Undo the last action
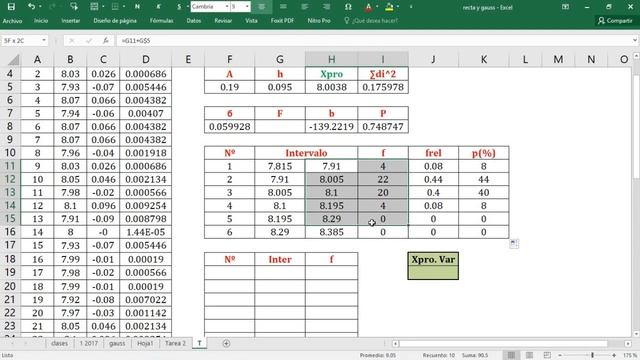Viewport: 640px width, 360px height. pos(31,7)
